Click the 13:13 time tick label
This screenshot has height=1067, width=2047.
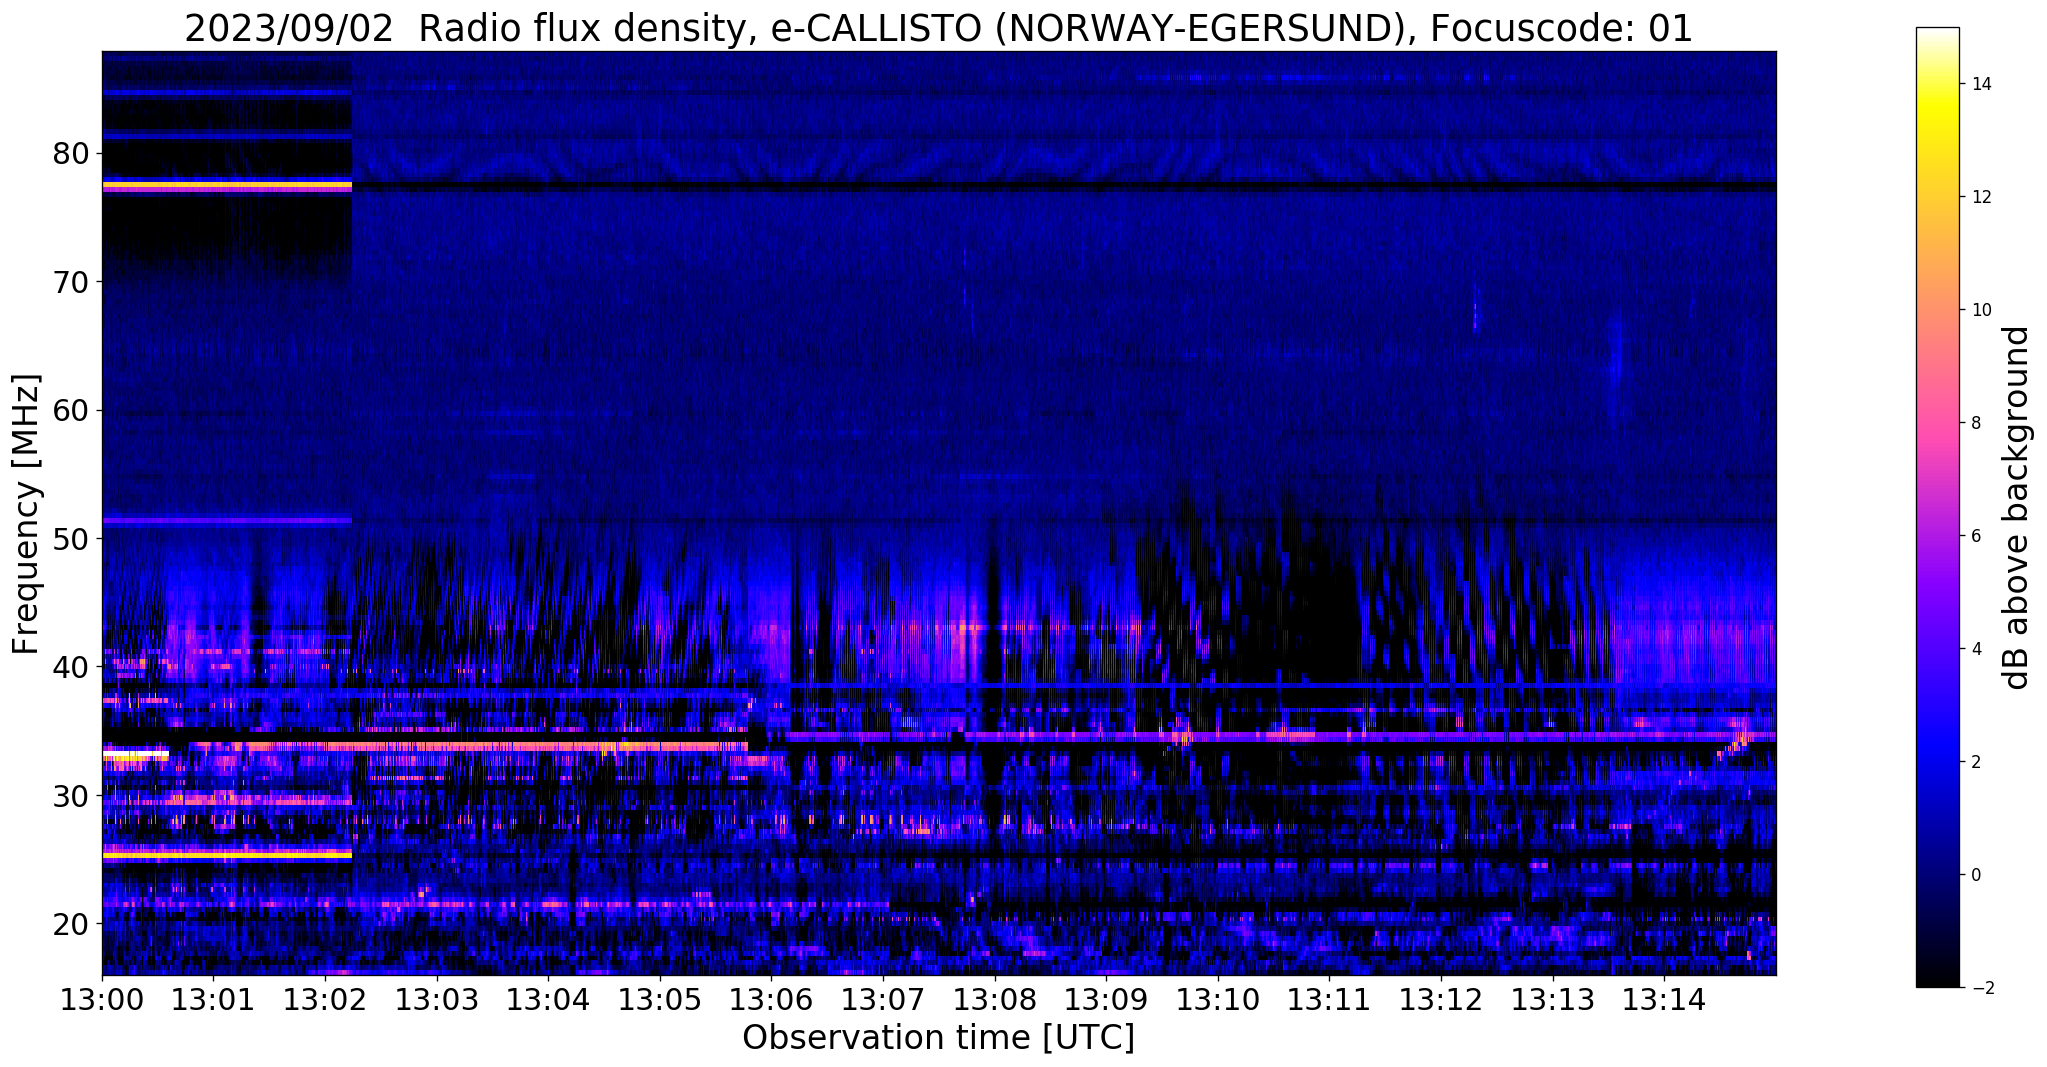(1553, 1000)
